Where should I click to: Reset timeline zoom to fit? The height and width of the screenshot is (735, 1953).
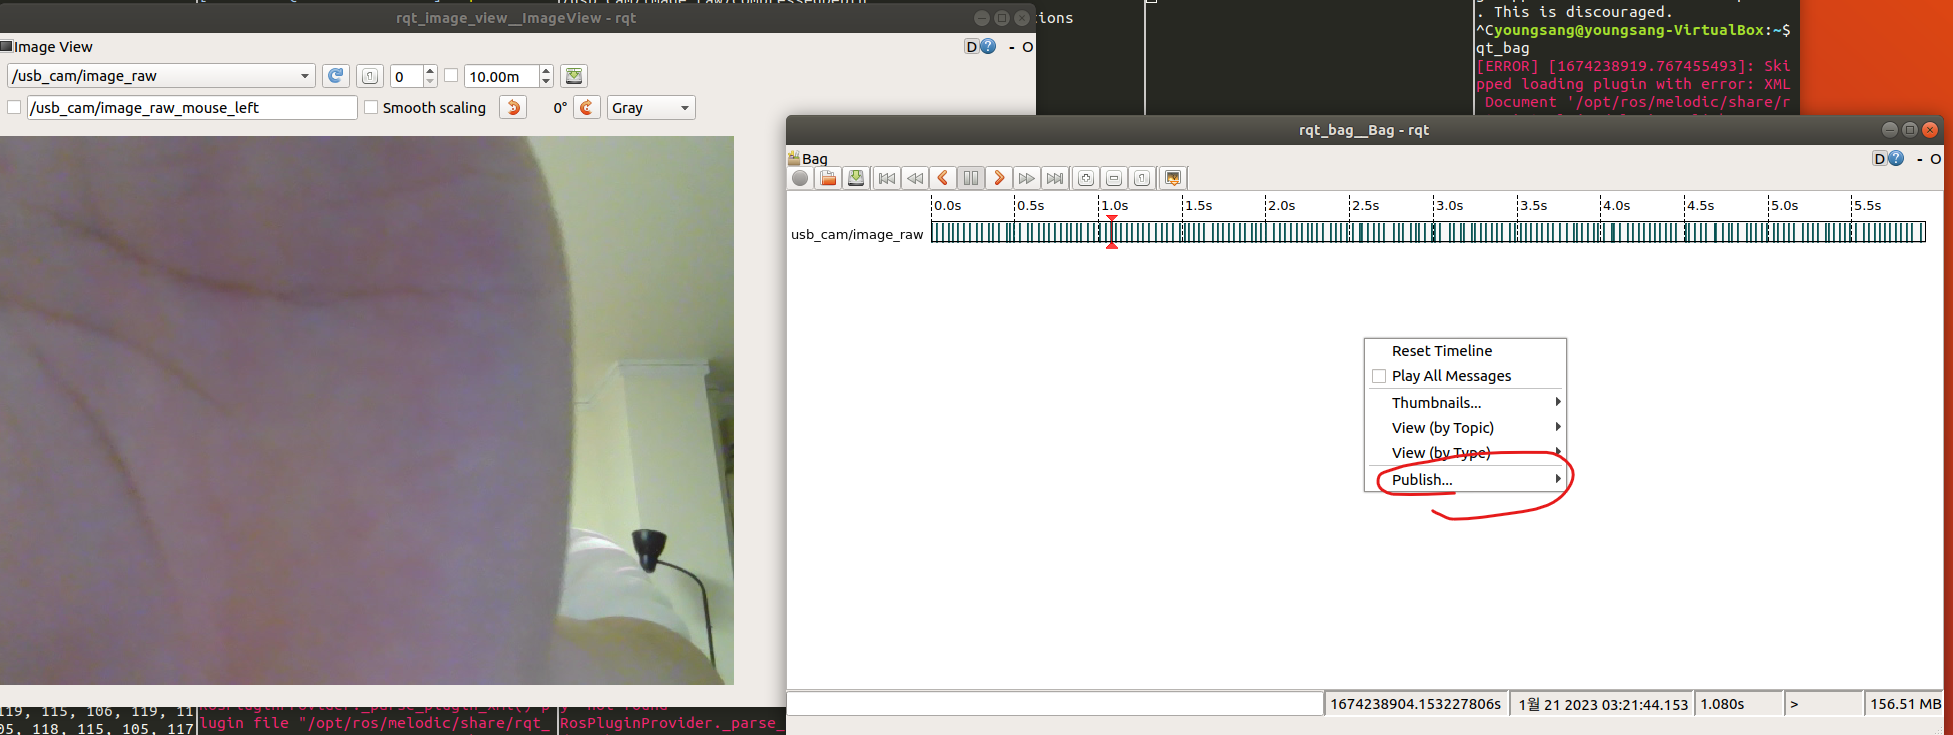click(1142, 178)
